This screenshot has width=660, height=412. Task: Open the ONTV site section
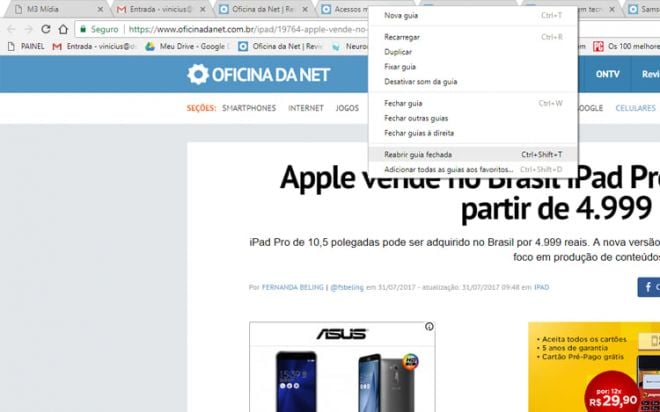607,74
